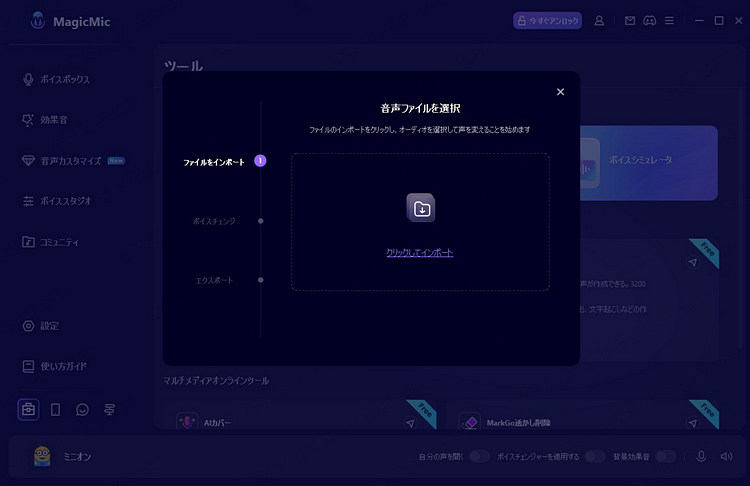Open the user account icon
This screenshot has height=486, width=750.
tap(599, 21)
